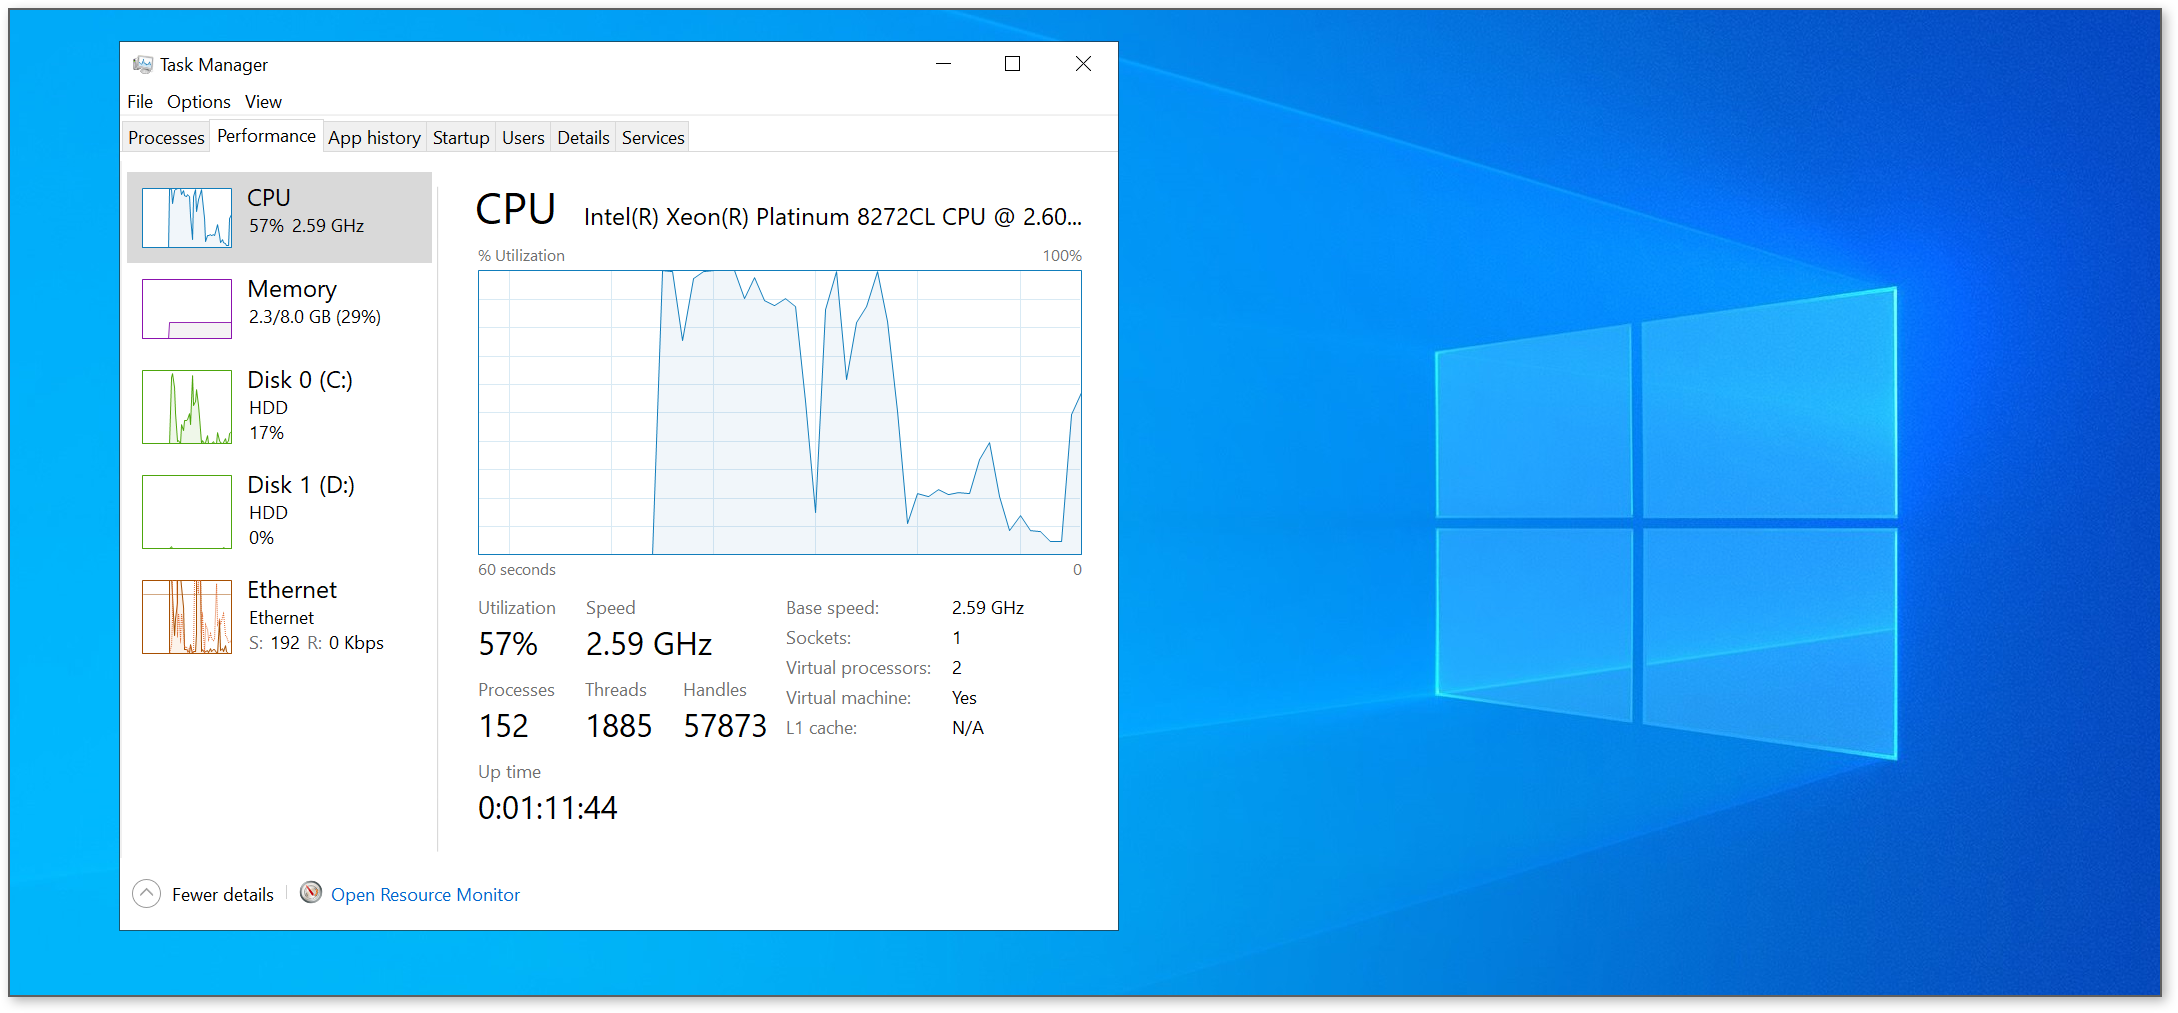
Task: Click the 57% utilization value
Action: (508, 644)
